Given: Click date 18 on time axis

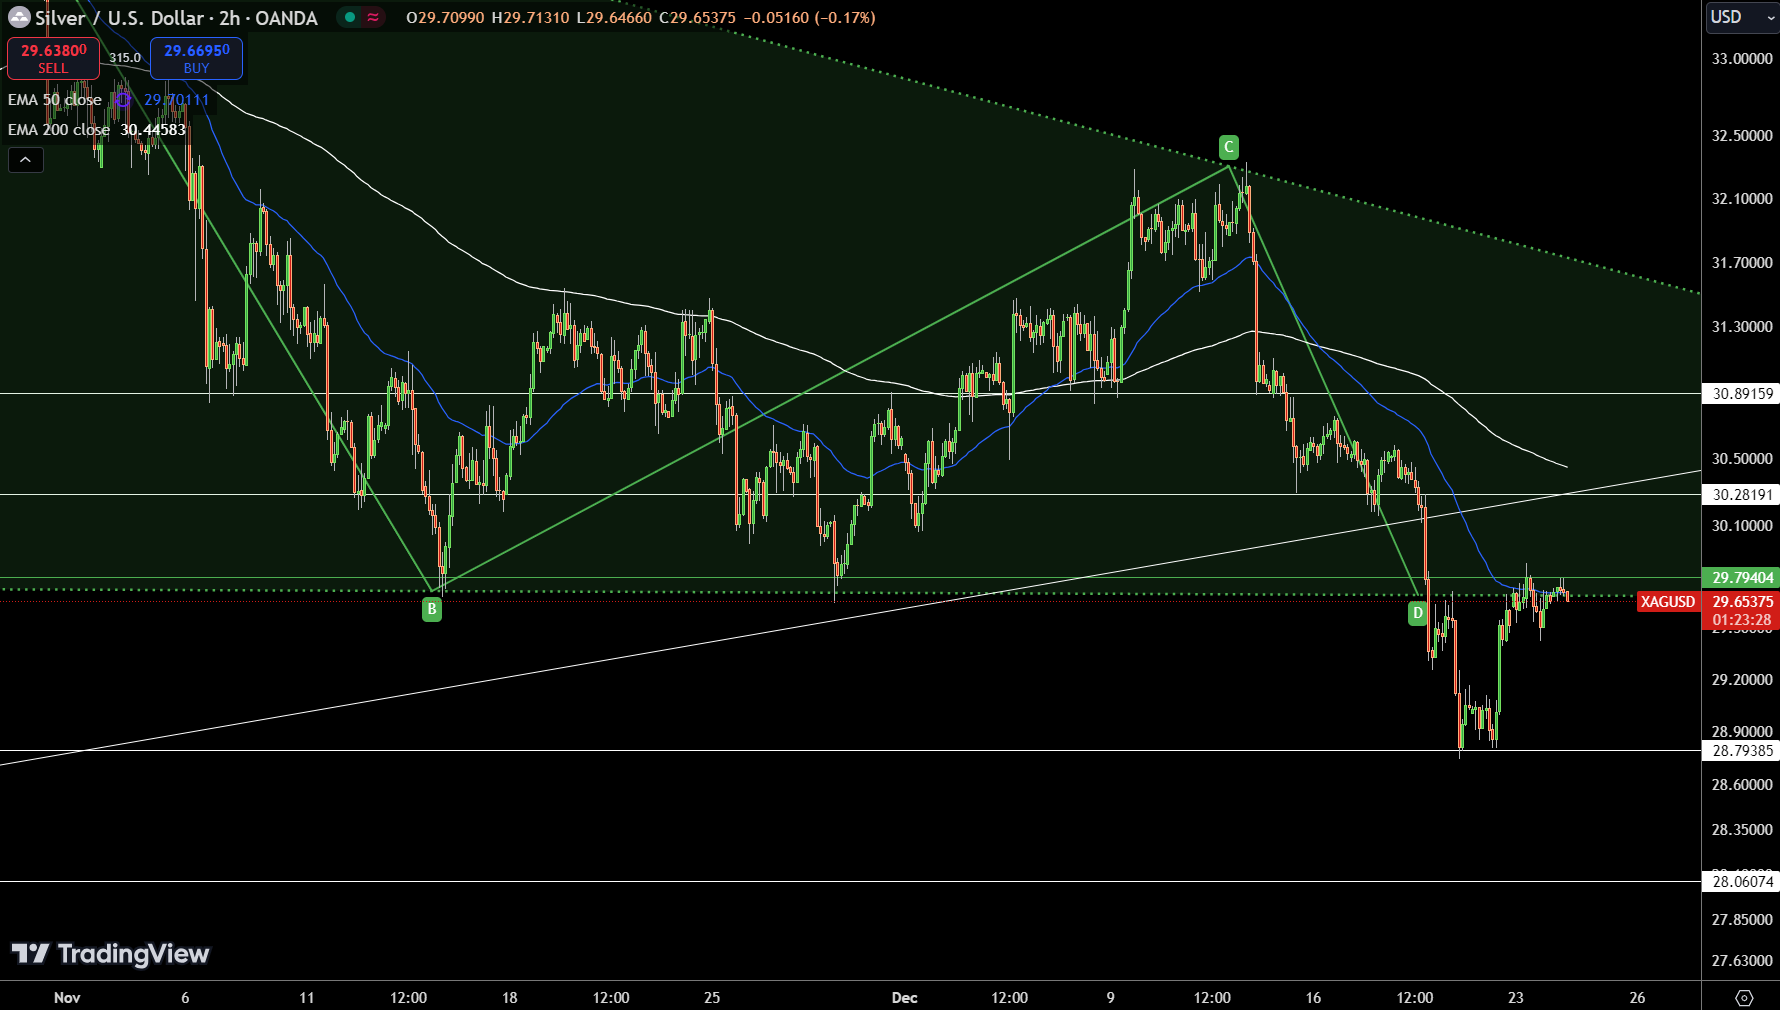Looking at the screenshot, I should (x=510, y=998).
